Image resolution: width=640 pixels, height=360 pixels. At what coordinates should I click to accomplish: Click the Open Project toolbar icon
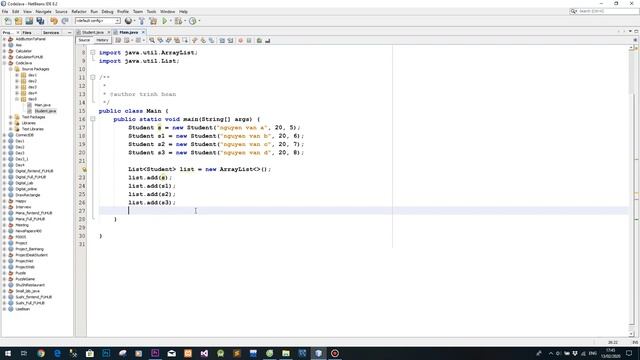[x=29, y=21]
